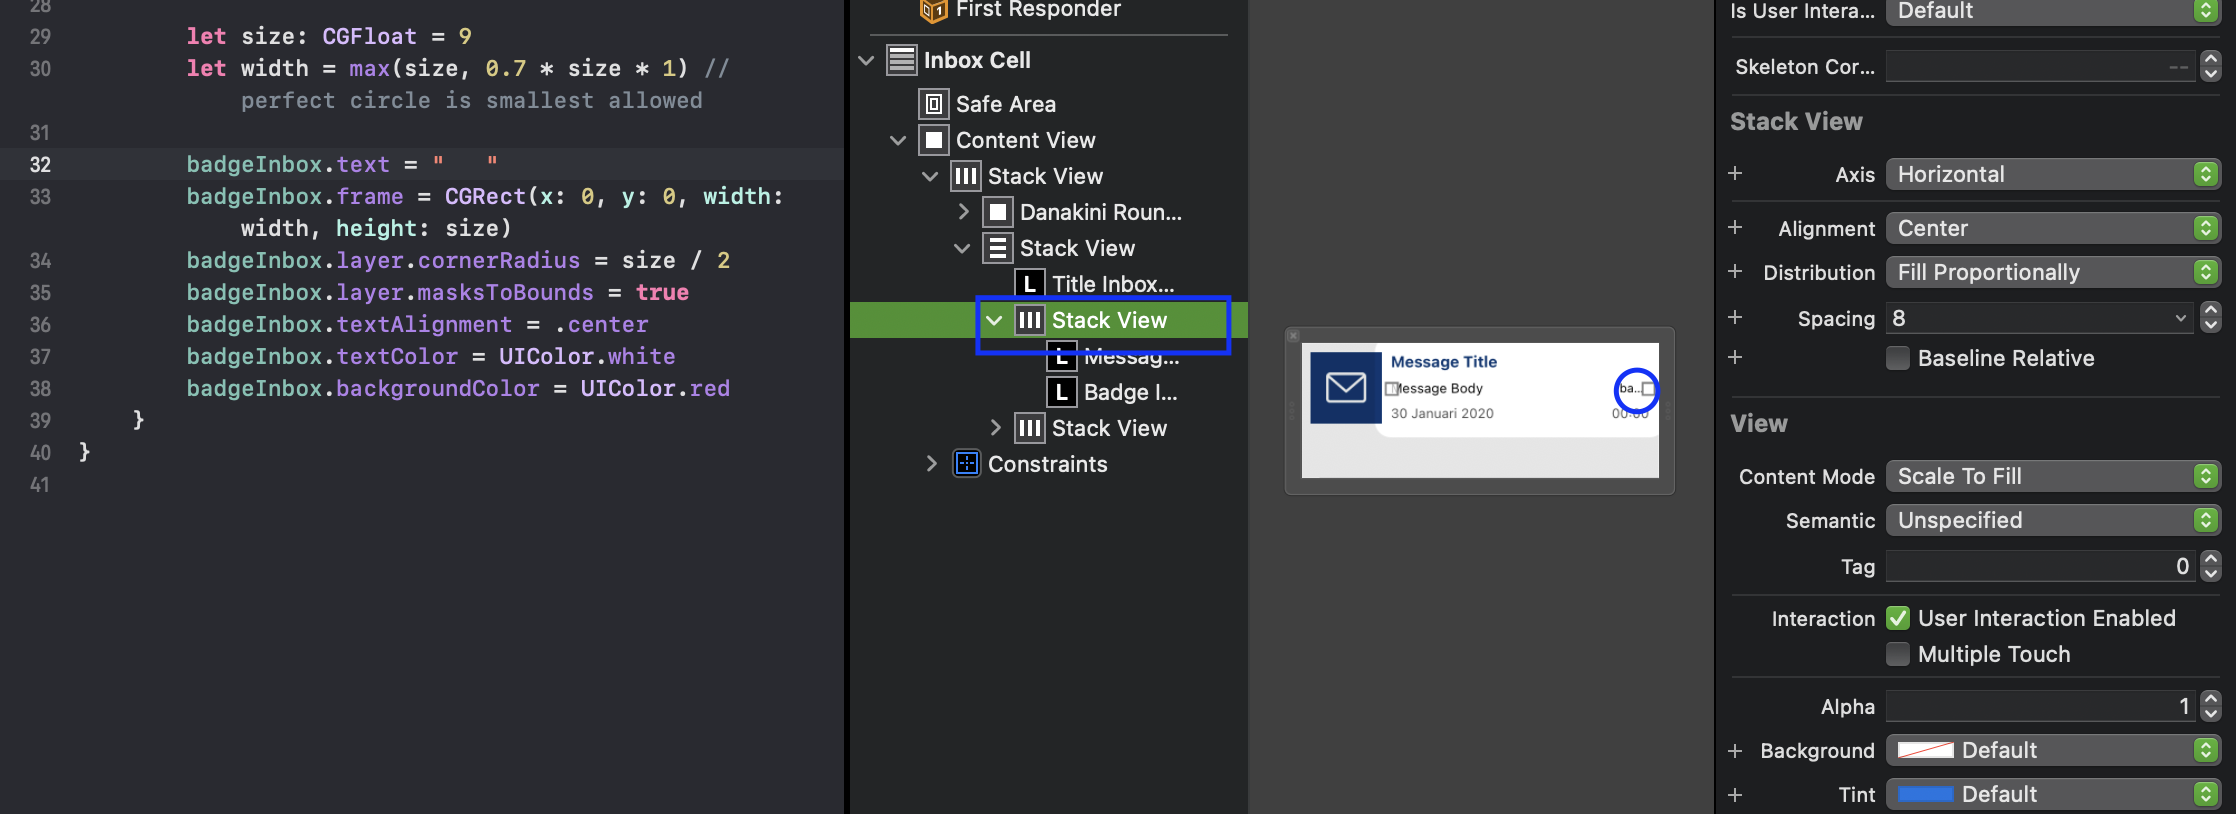Select the First Responder cube icon
This screenshot has width=2236, height=814.
pos(933,10)
